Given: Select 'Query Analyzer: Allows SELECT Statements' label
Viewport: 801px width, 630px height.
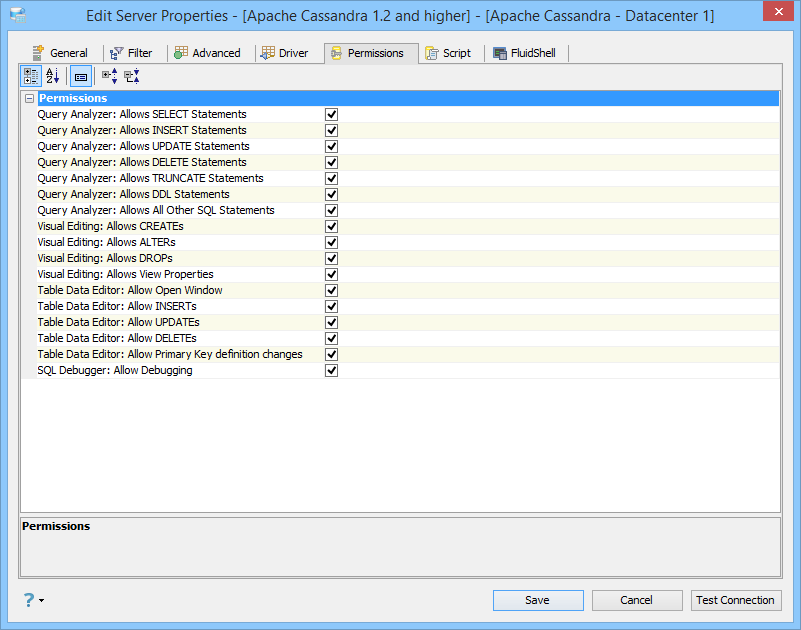Looking at the screenshot, I should point(142,114).
